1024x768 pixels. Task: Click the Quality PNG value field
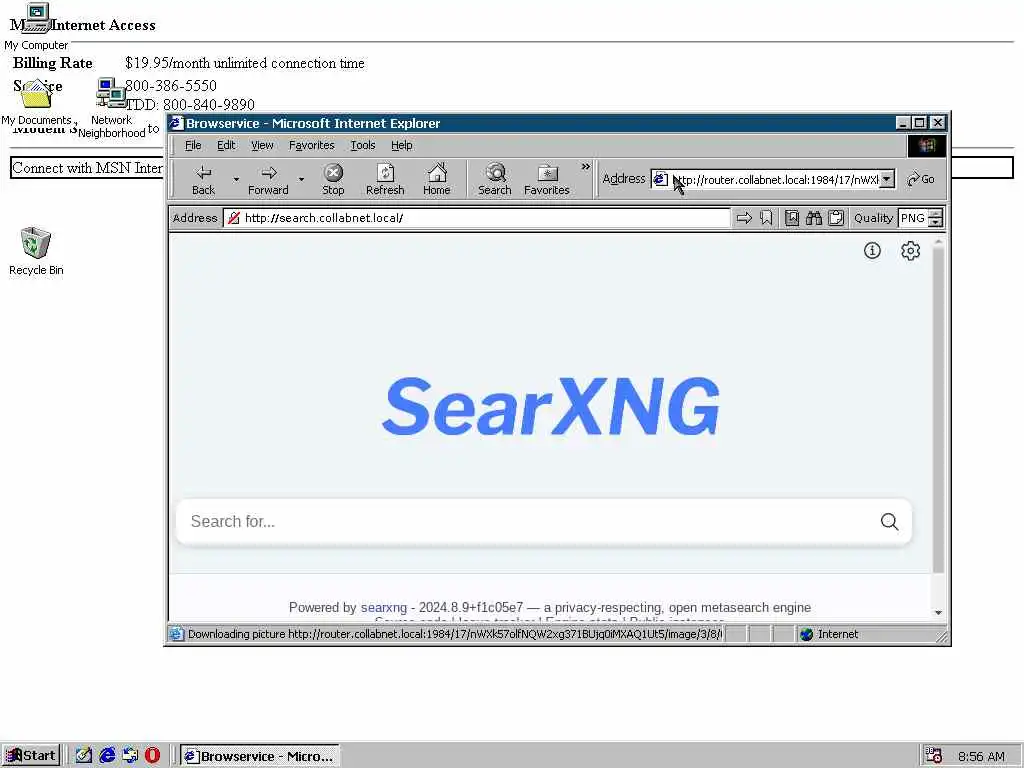click(913, 218)
